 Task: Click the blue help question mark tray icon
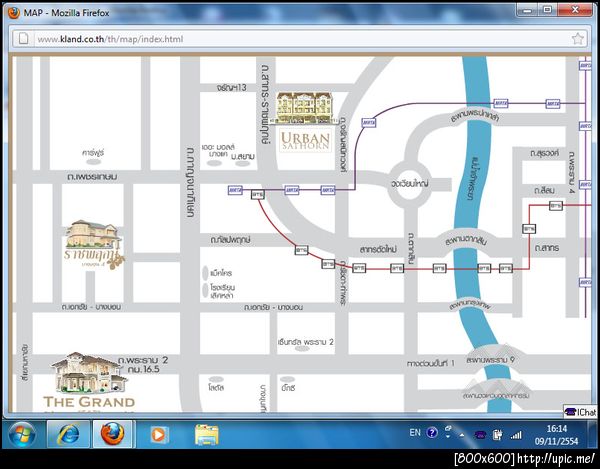pyautogui.click(x=432, y=433)
